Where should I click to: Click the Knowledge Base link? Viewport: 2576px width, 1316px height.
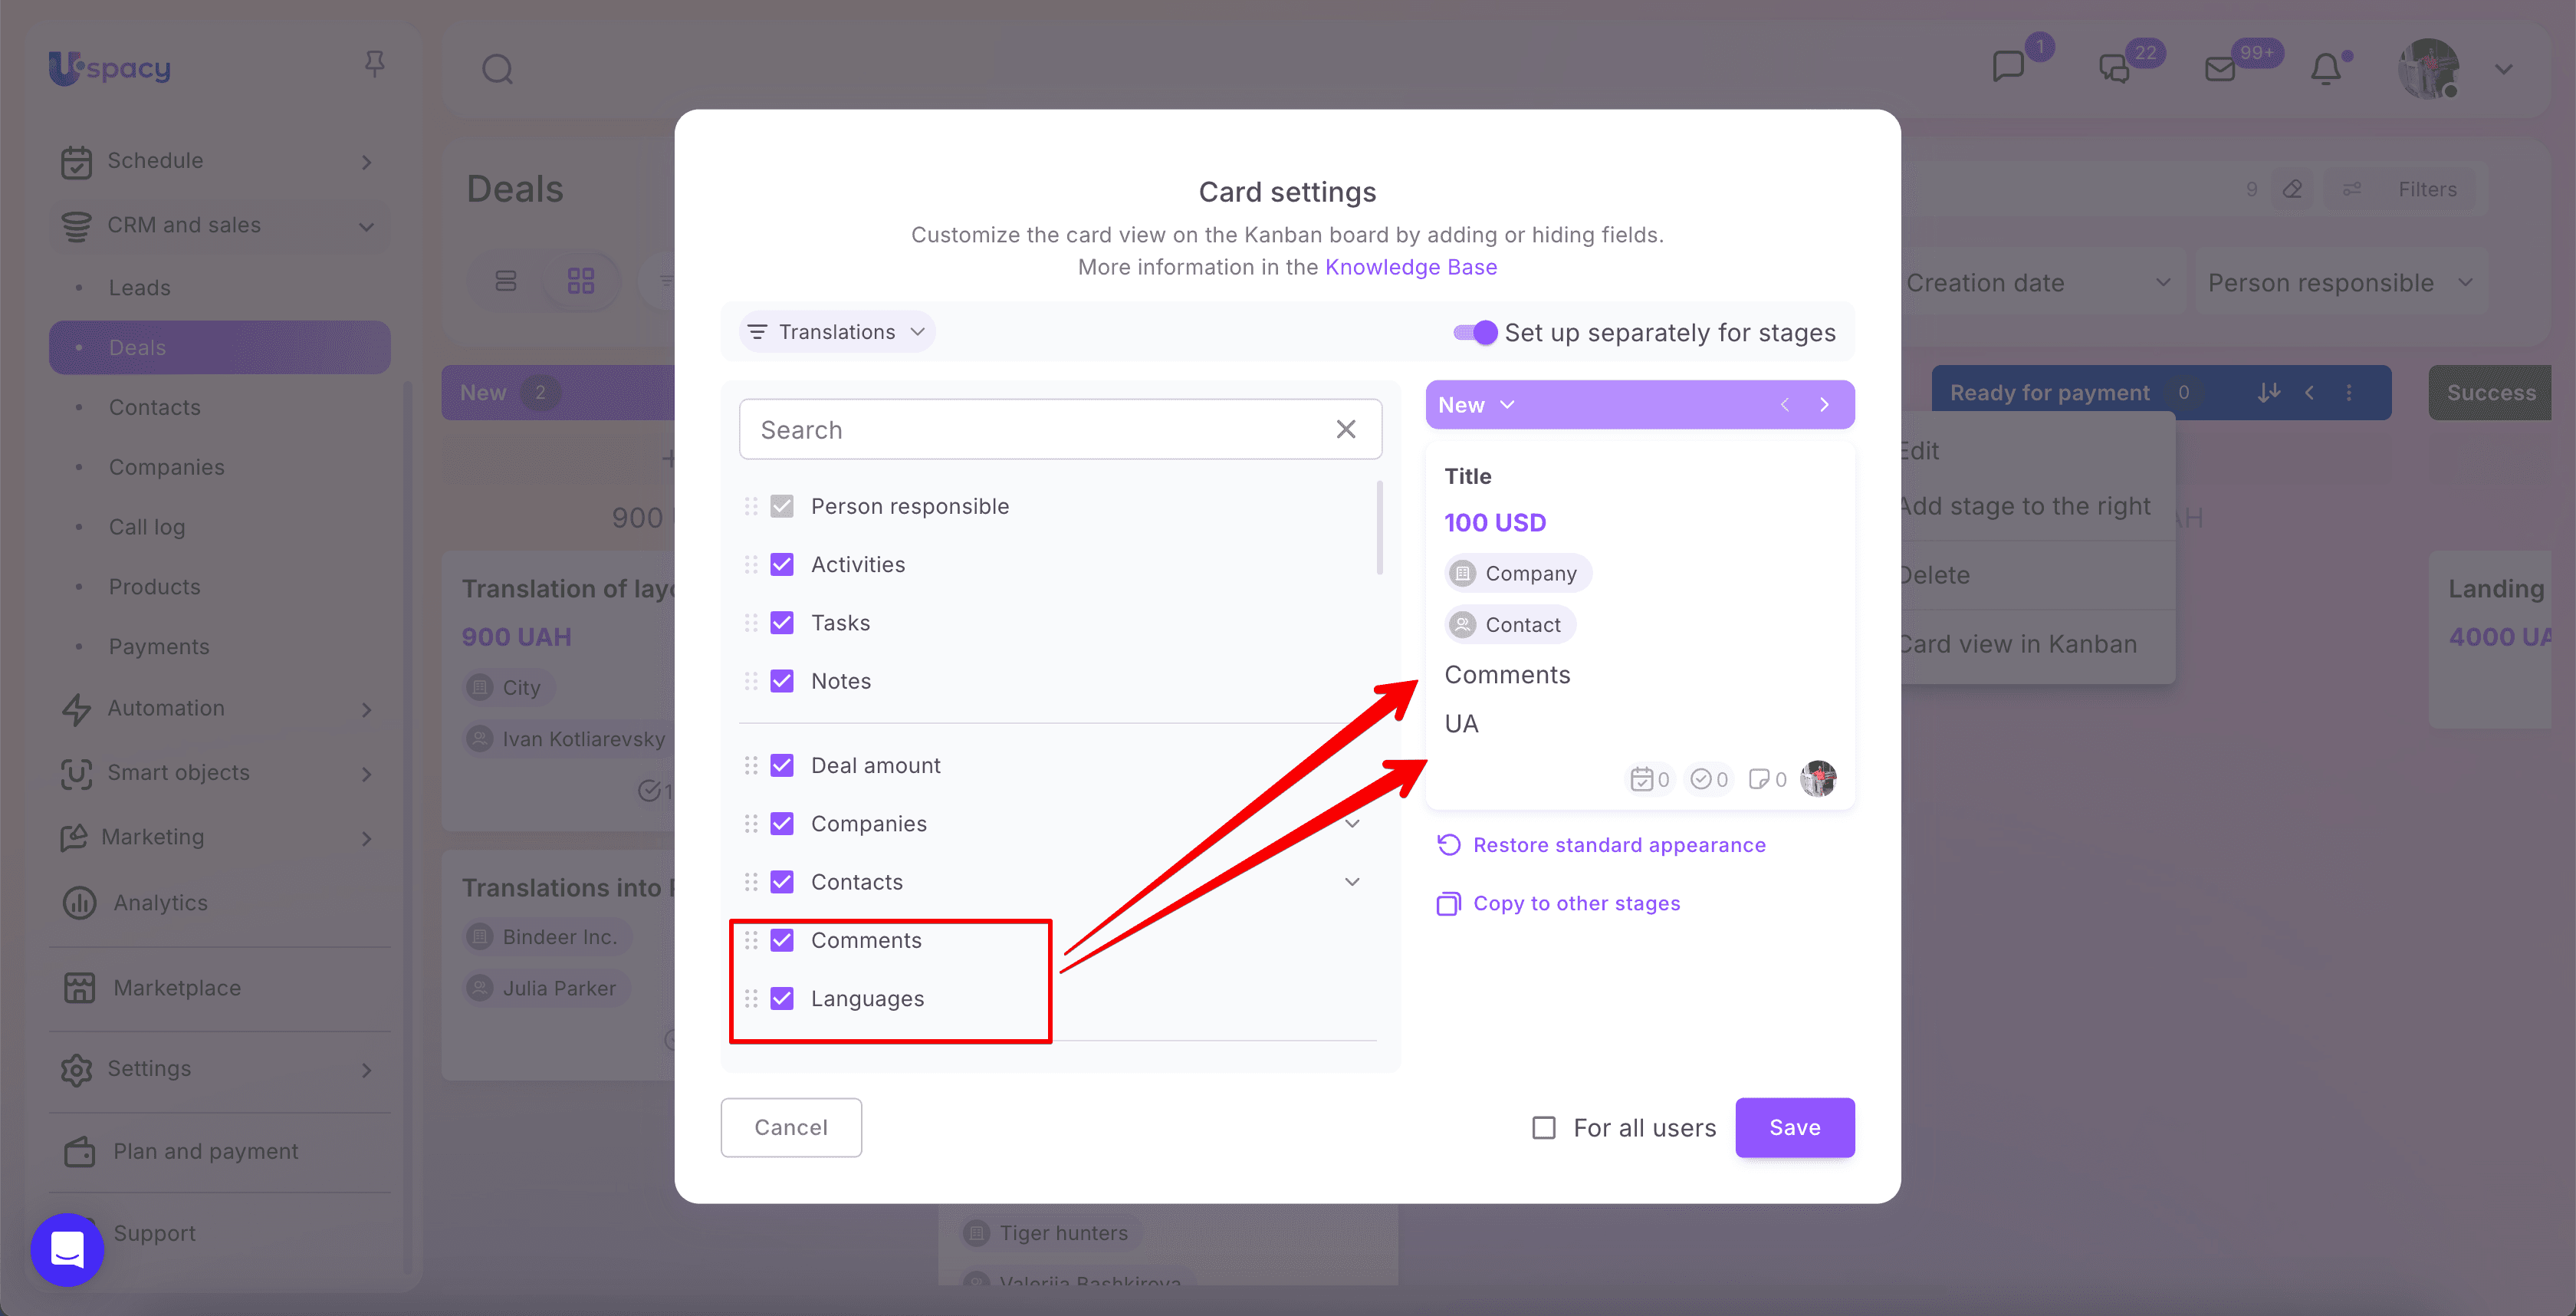coord(1411,267)
